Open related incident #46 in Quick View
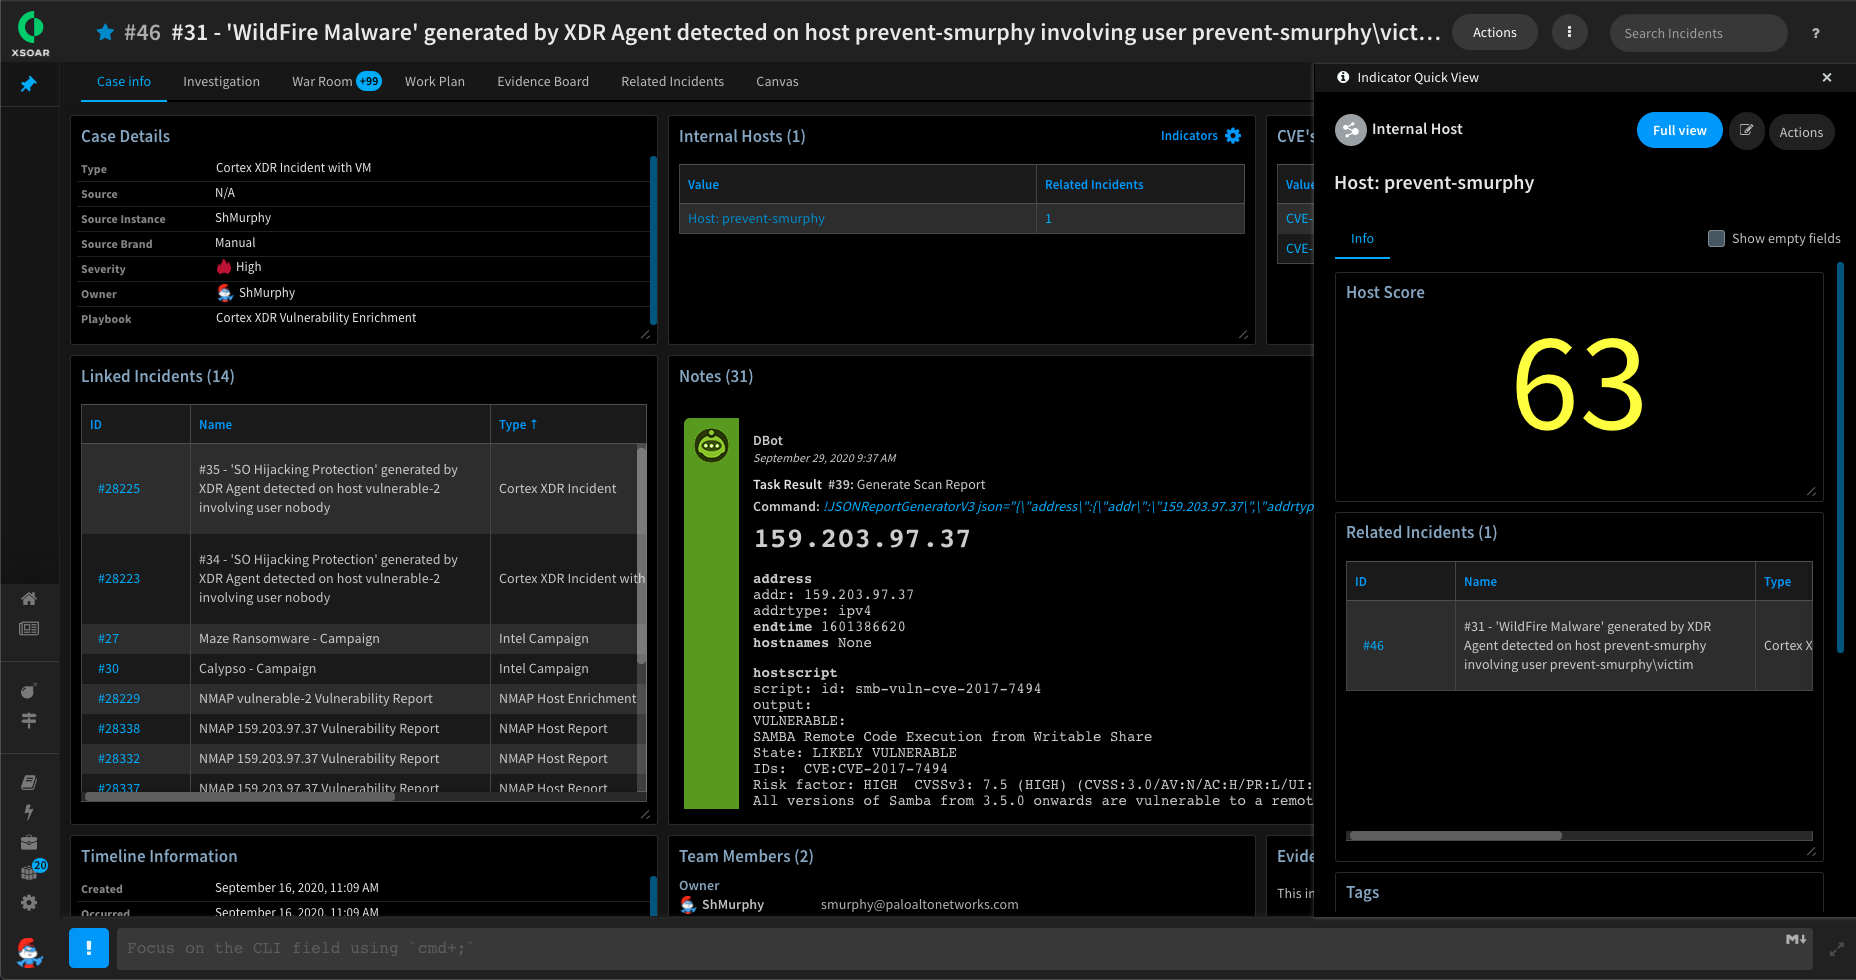The height and width of the screenshot is (980, 1856). point(1373,646)
